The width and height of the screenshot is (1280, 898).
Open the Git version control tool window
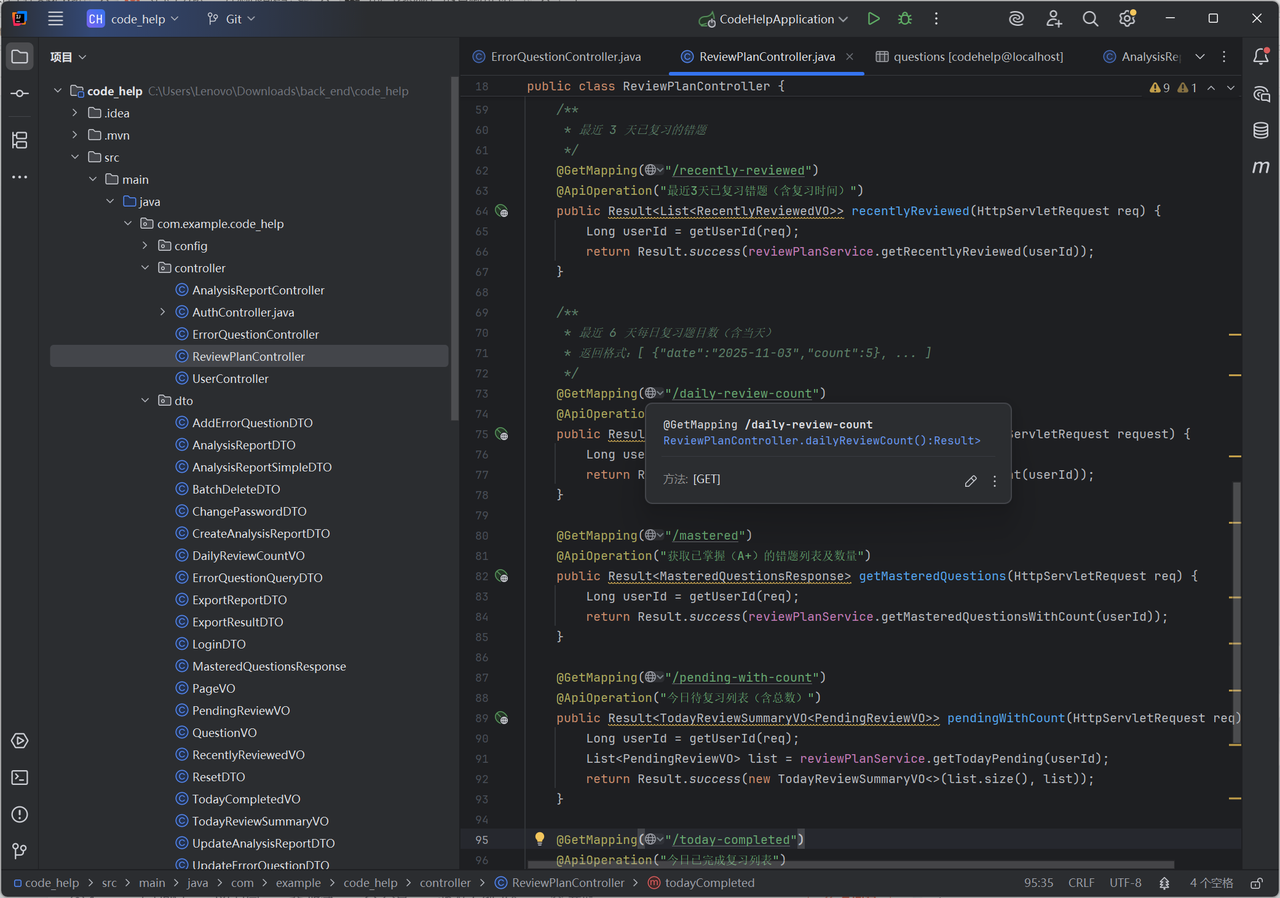(x=20, y=851)
